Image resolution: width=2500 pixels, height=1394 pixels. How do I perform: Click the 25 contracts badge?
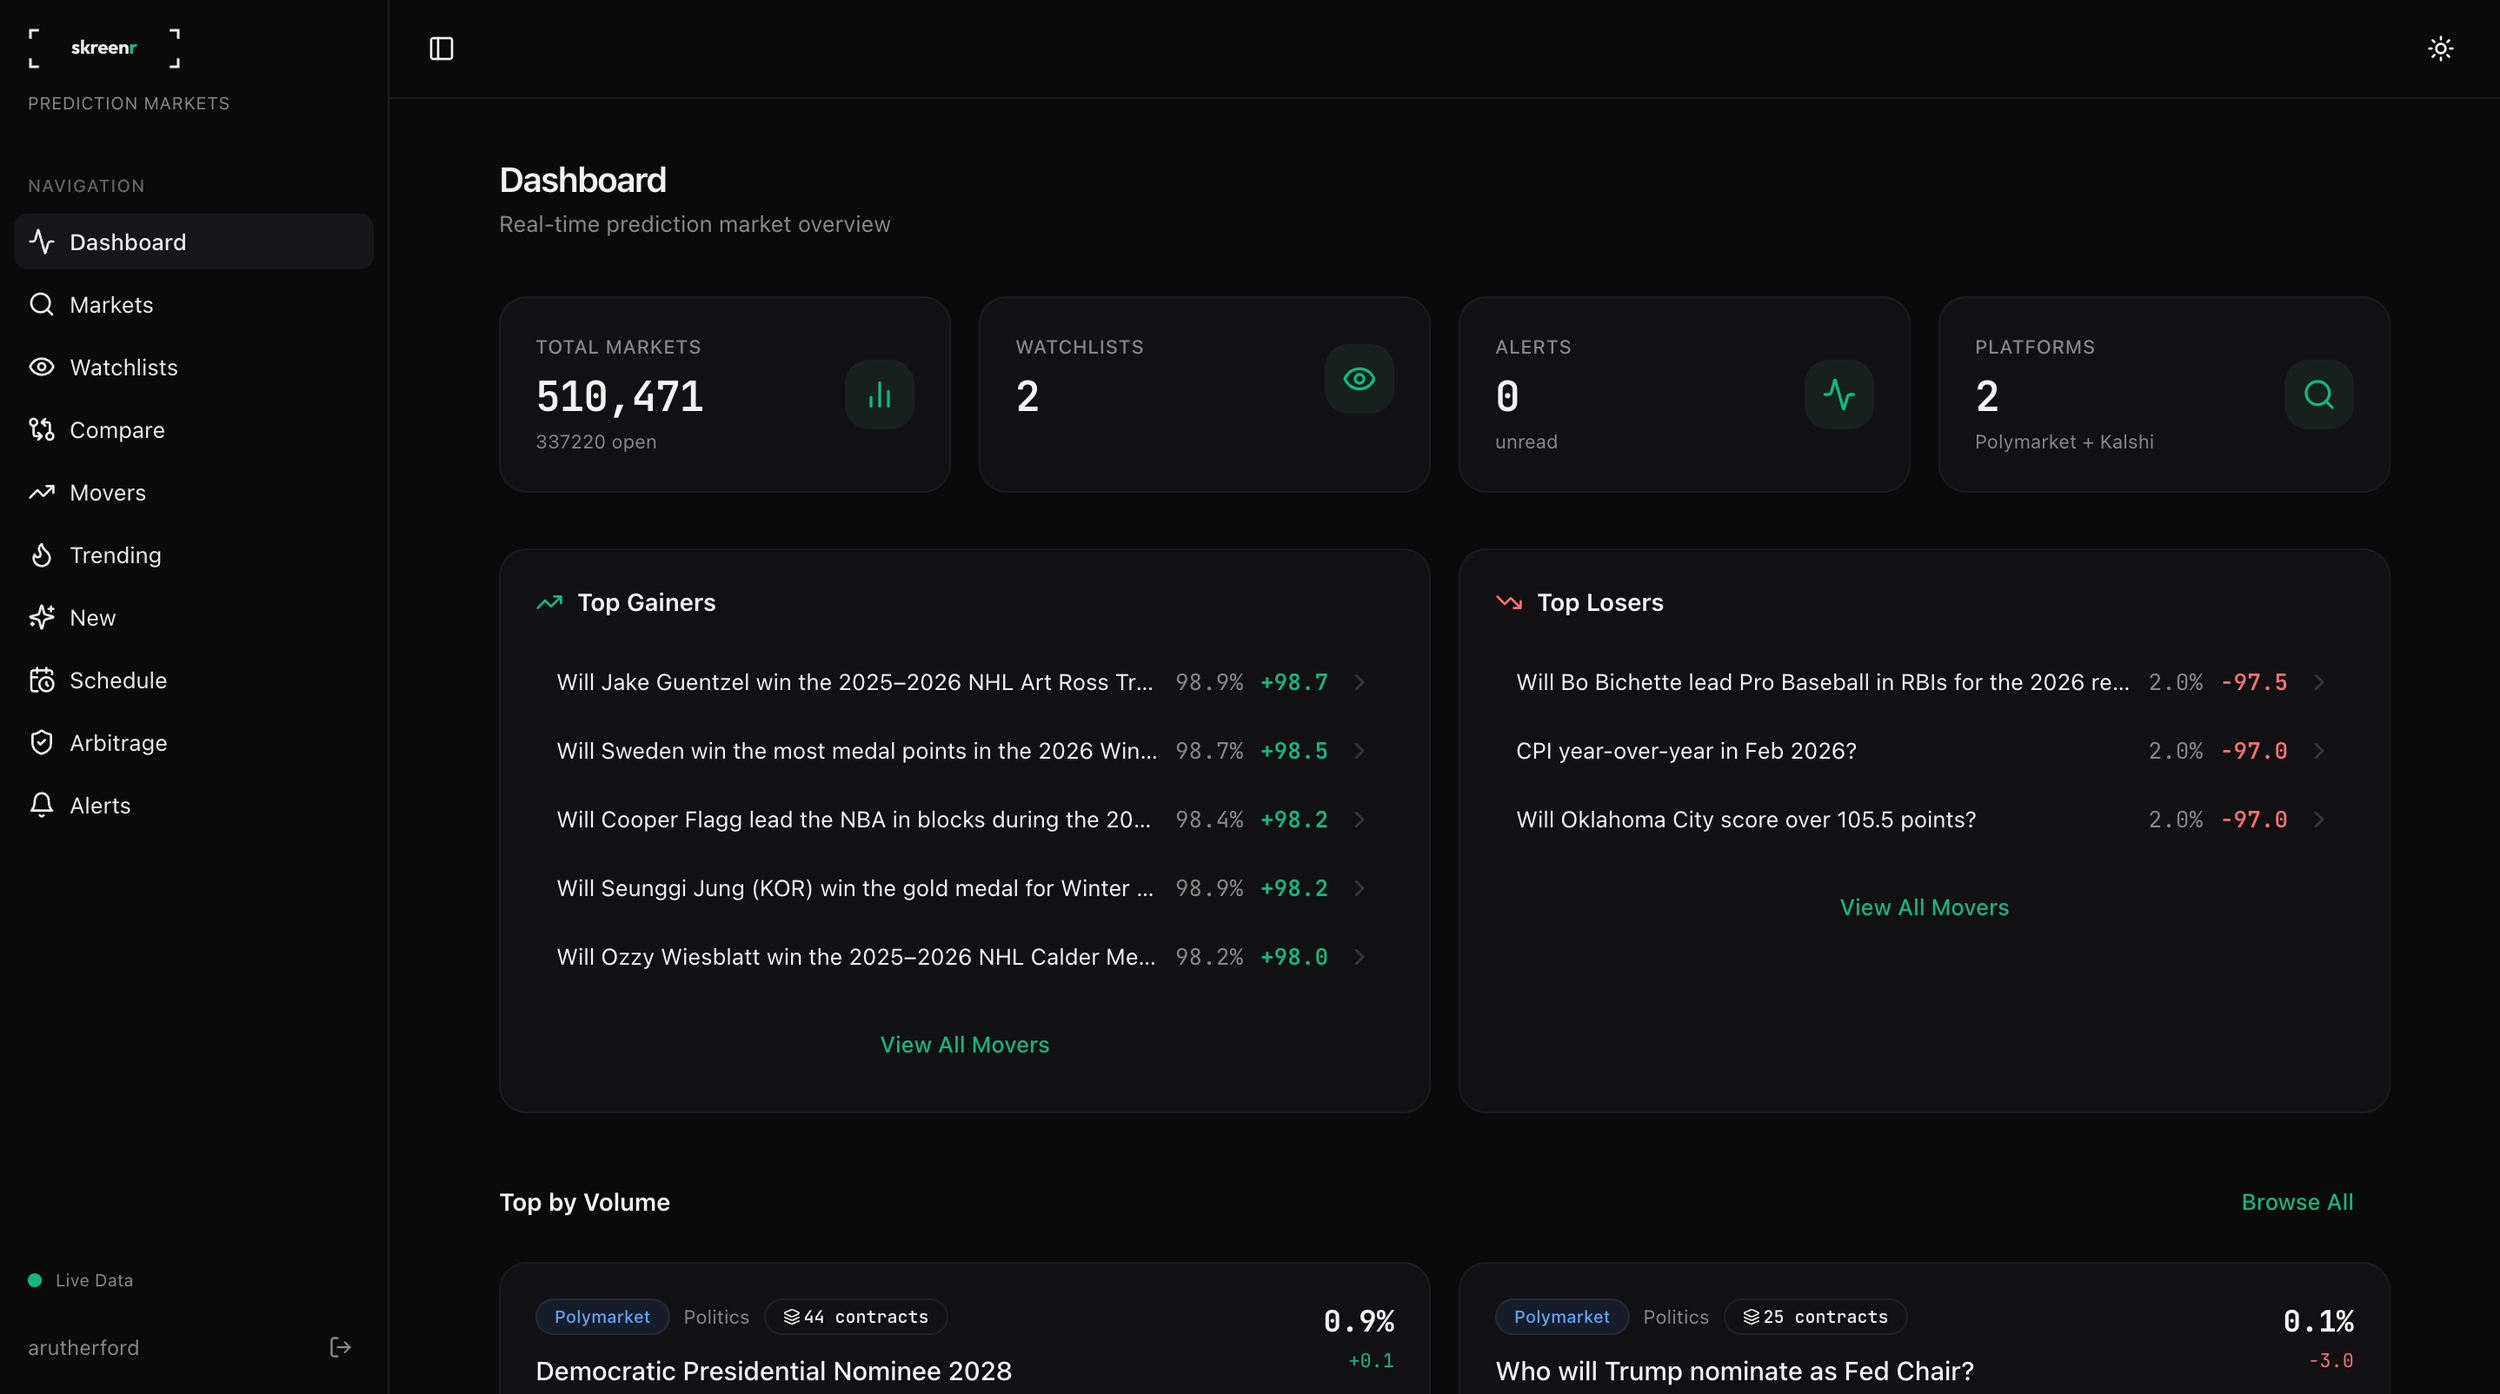pos(1815,1317)
